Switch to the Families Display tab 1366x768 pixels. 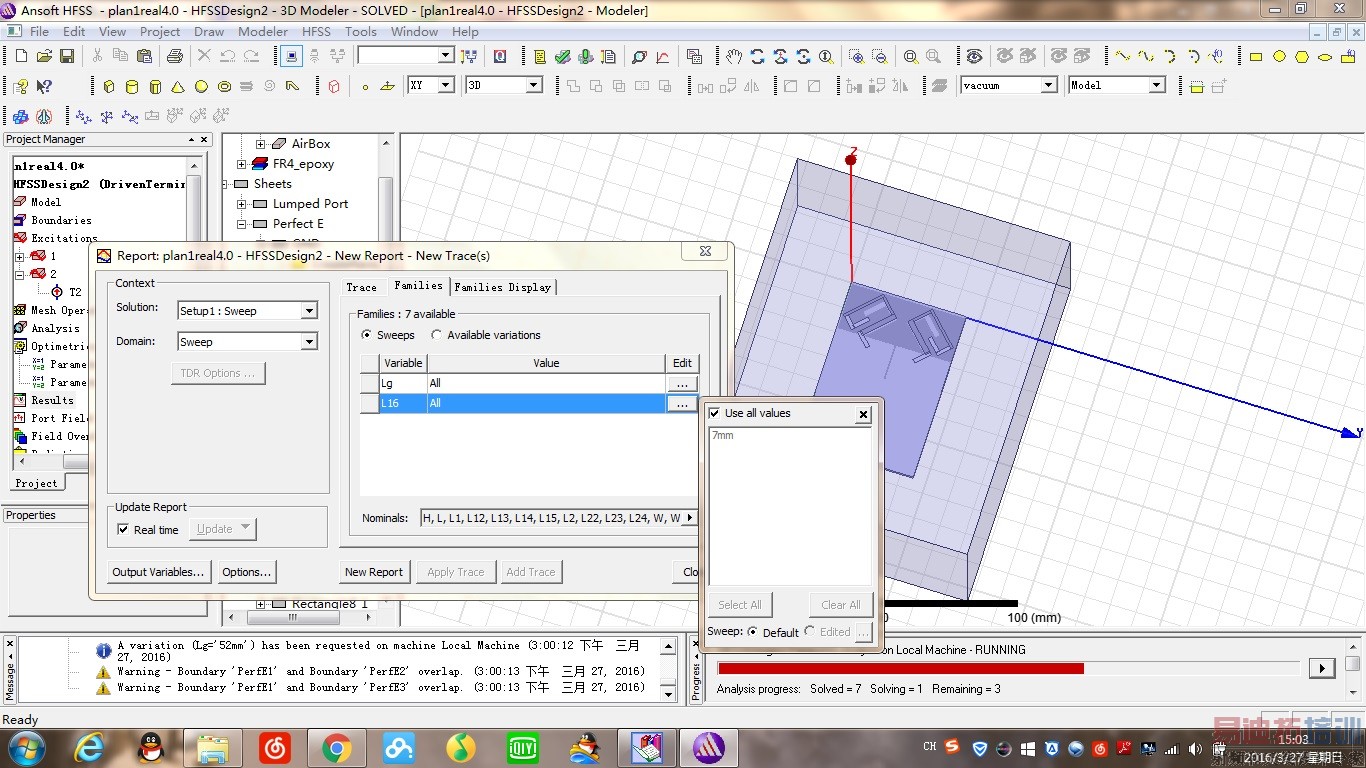[502, 287]
